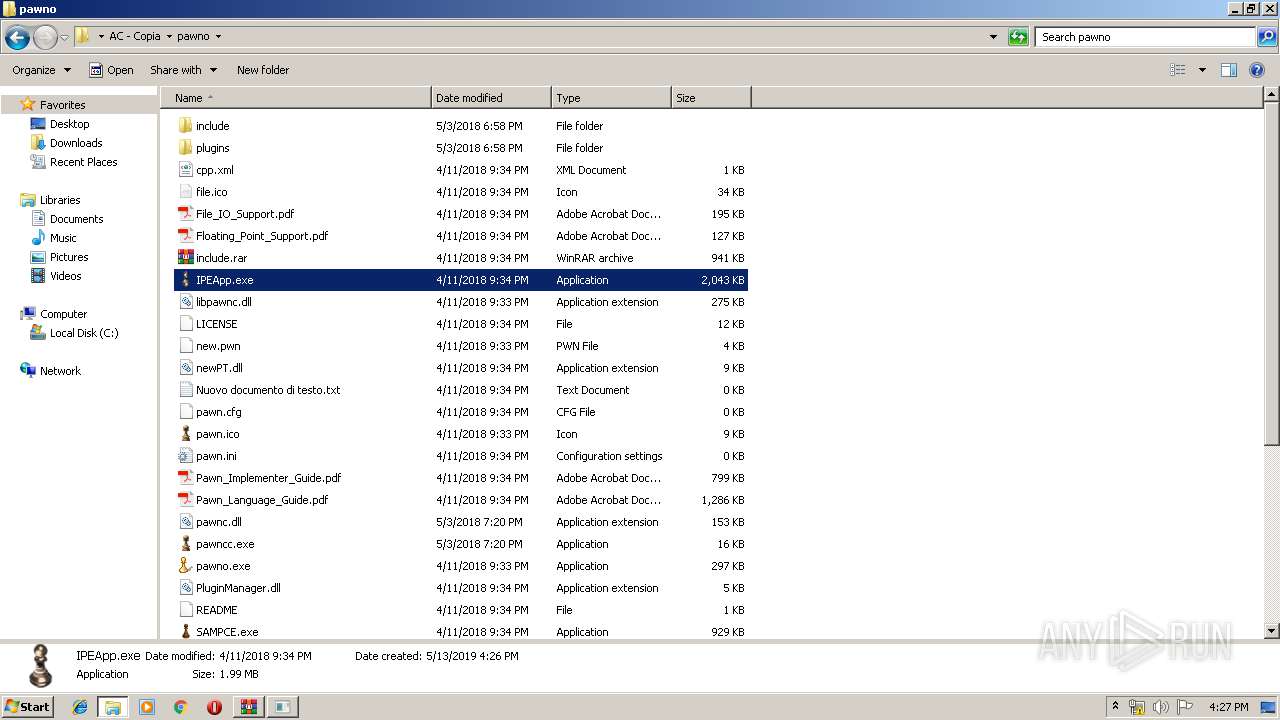Viewport: 1280px width, 720px height.
Task: Click the libpawnc.dll file icon
Action: (185, 302)
